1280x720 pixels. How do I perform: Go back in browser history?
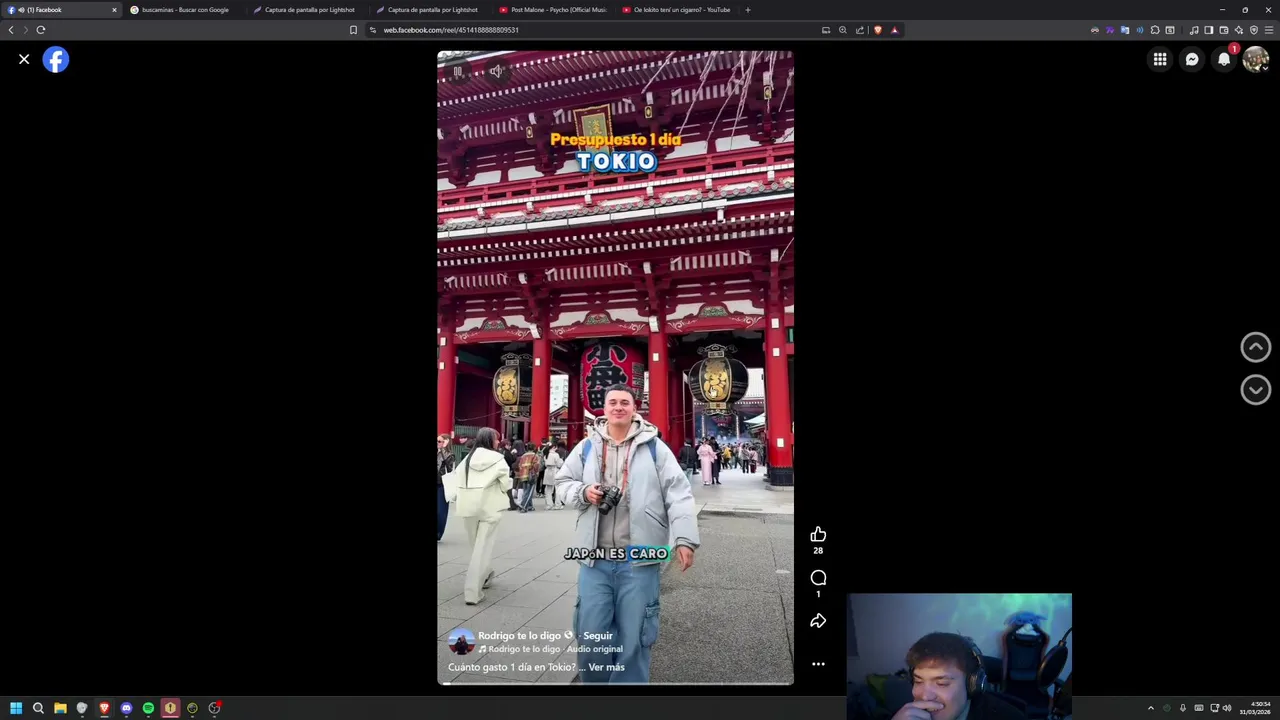pos(11,30)
